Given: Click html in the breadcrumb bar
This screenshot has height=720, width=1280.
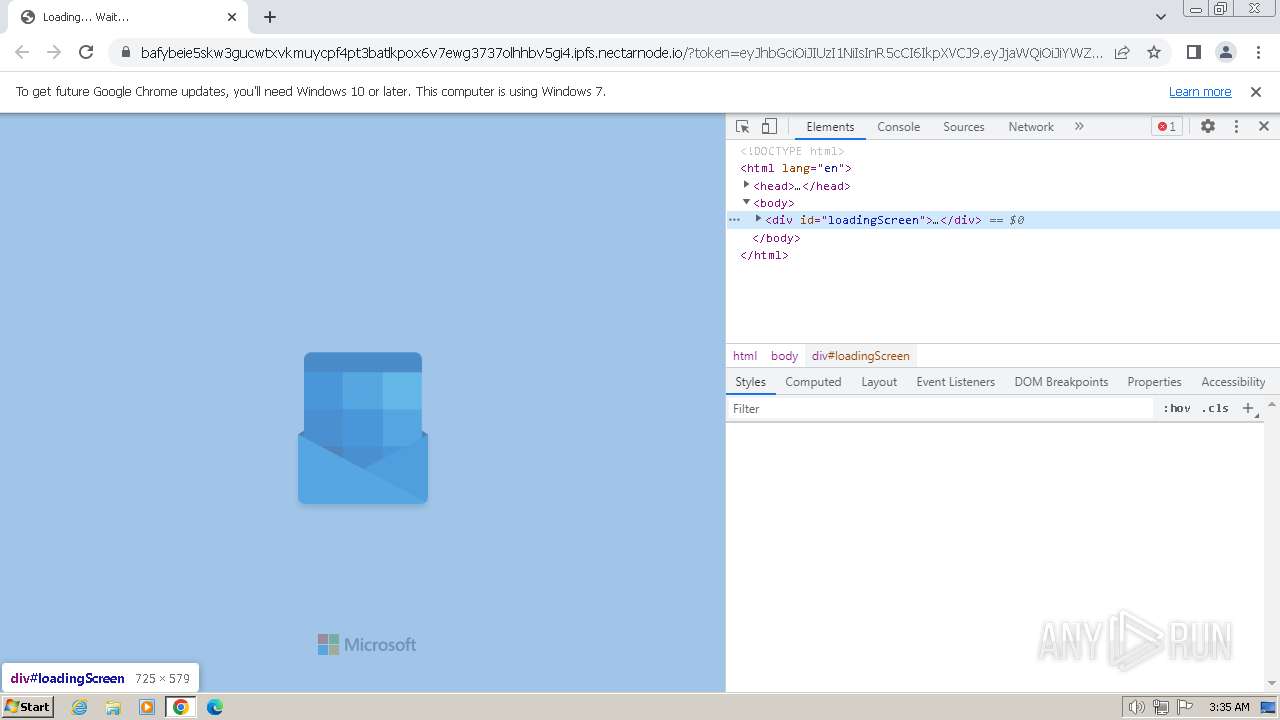Looking at the screenshot, I should coord(745,356).
